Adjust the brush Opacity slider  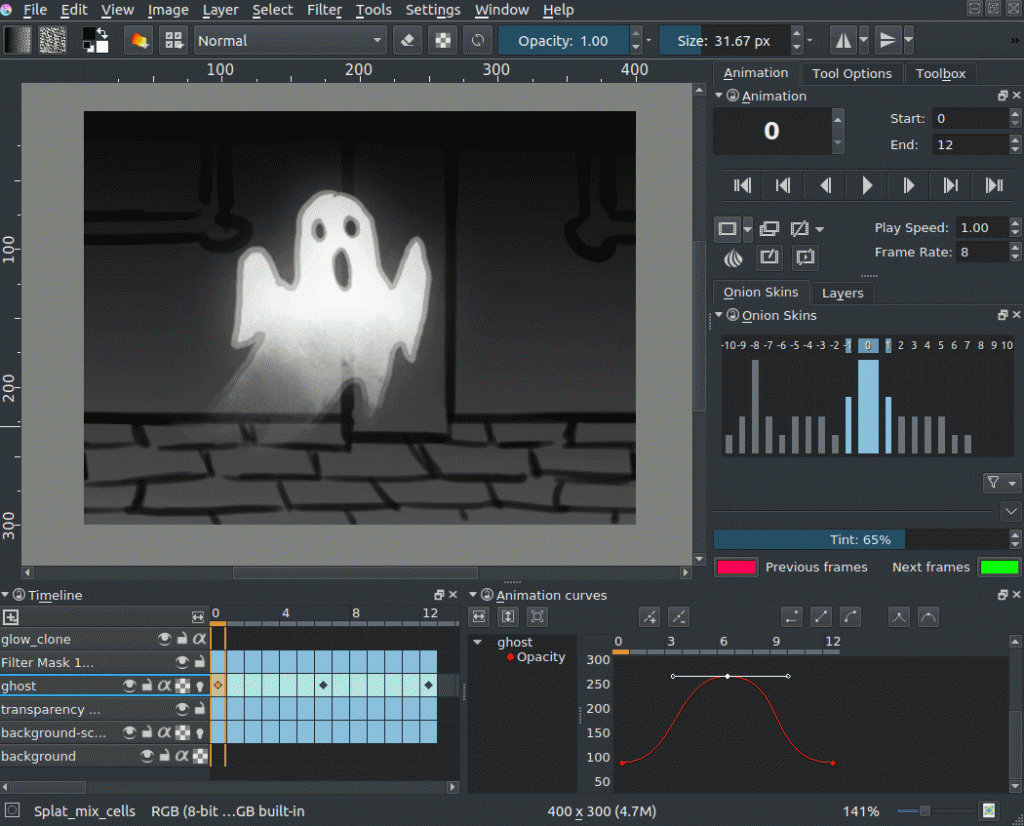(563, 40)
